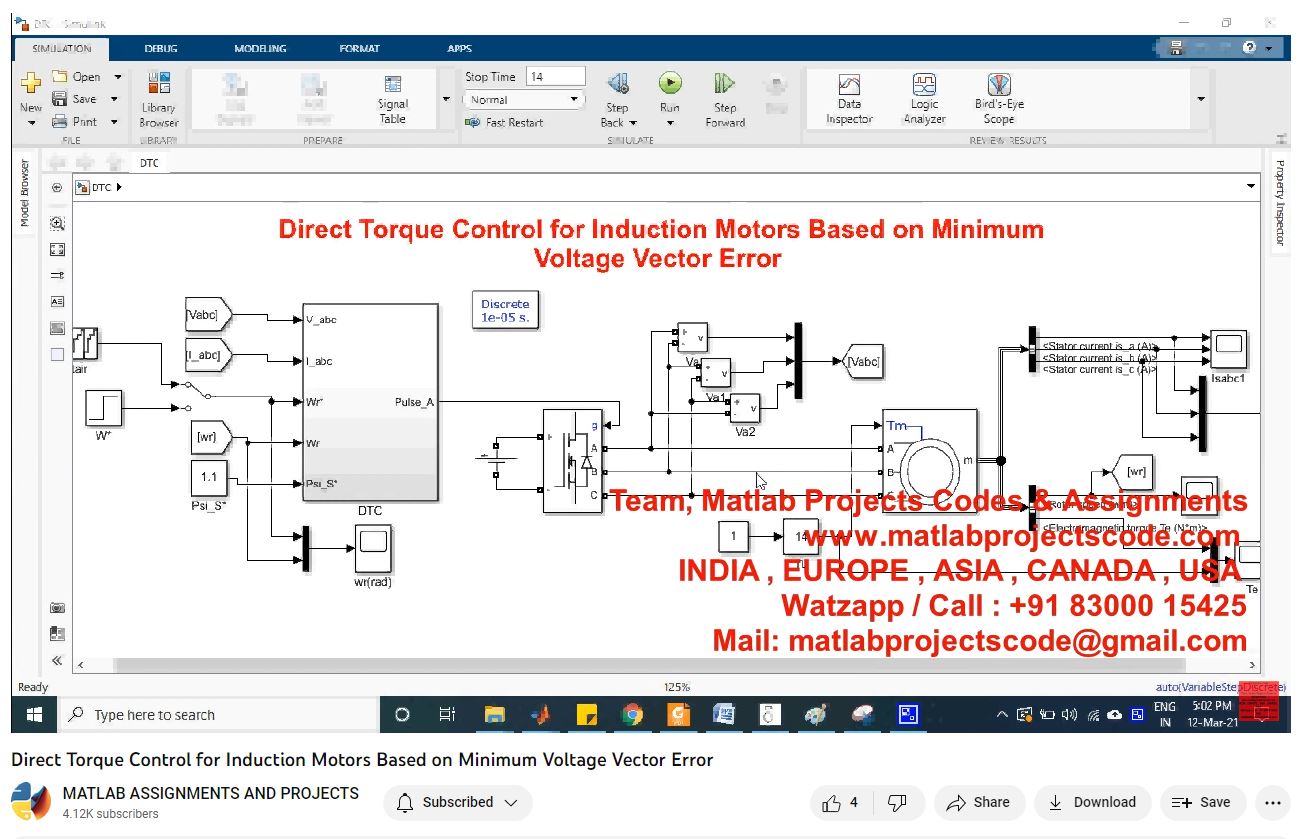Viewport: 1300px width, 839px height.
Task: Click the wr(rad) scope block
Action: (x=373, y=549)
